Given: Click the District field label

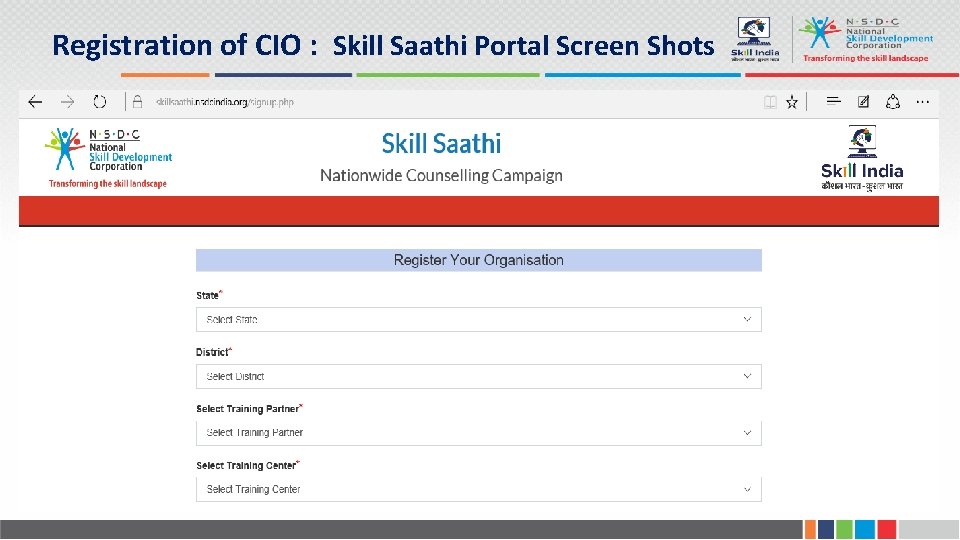Looking at the screenshot, I should [x=212, y=352].
